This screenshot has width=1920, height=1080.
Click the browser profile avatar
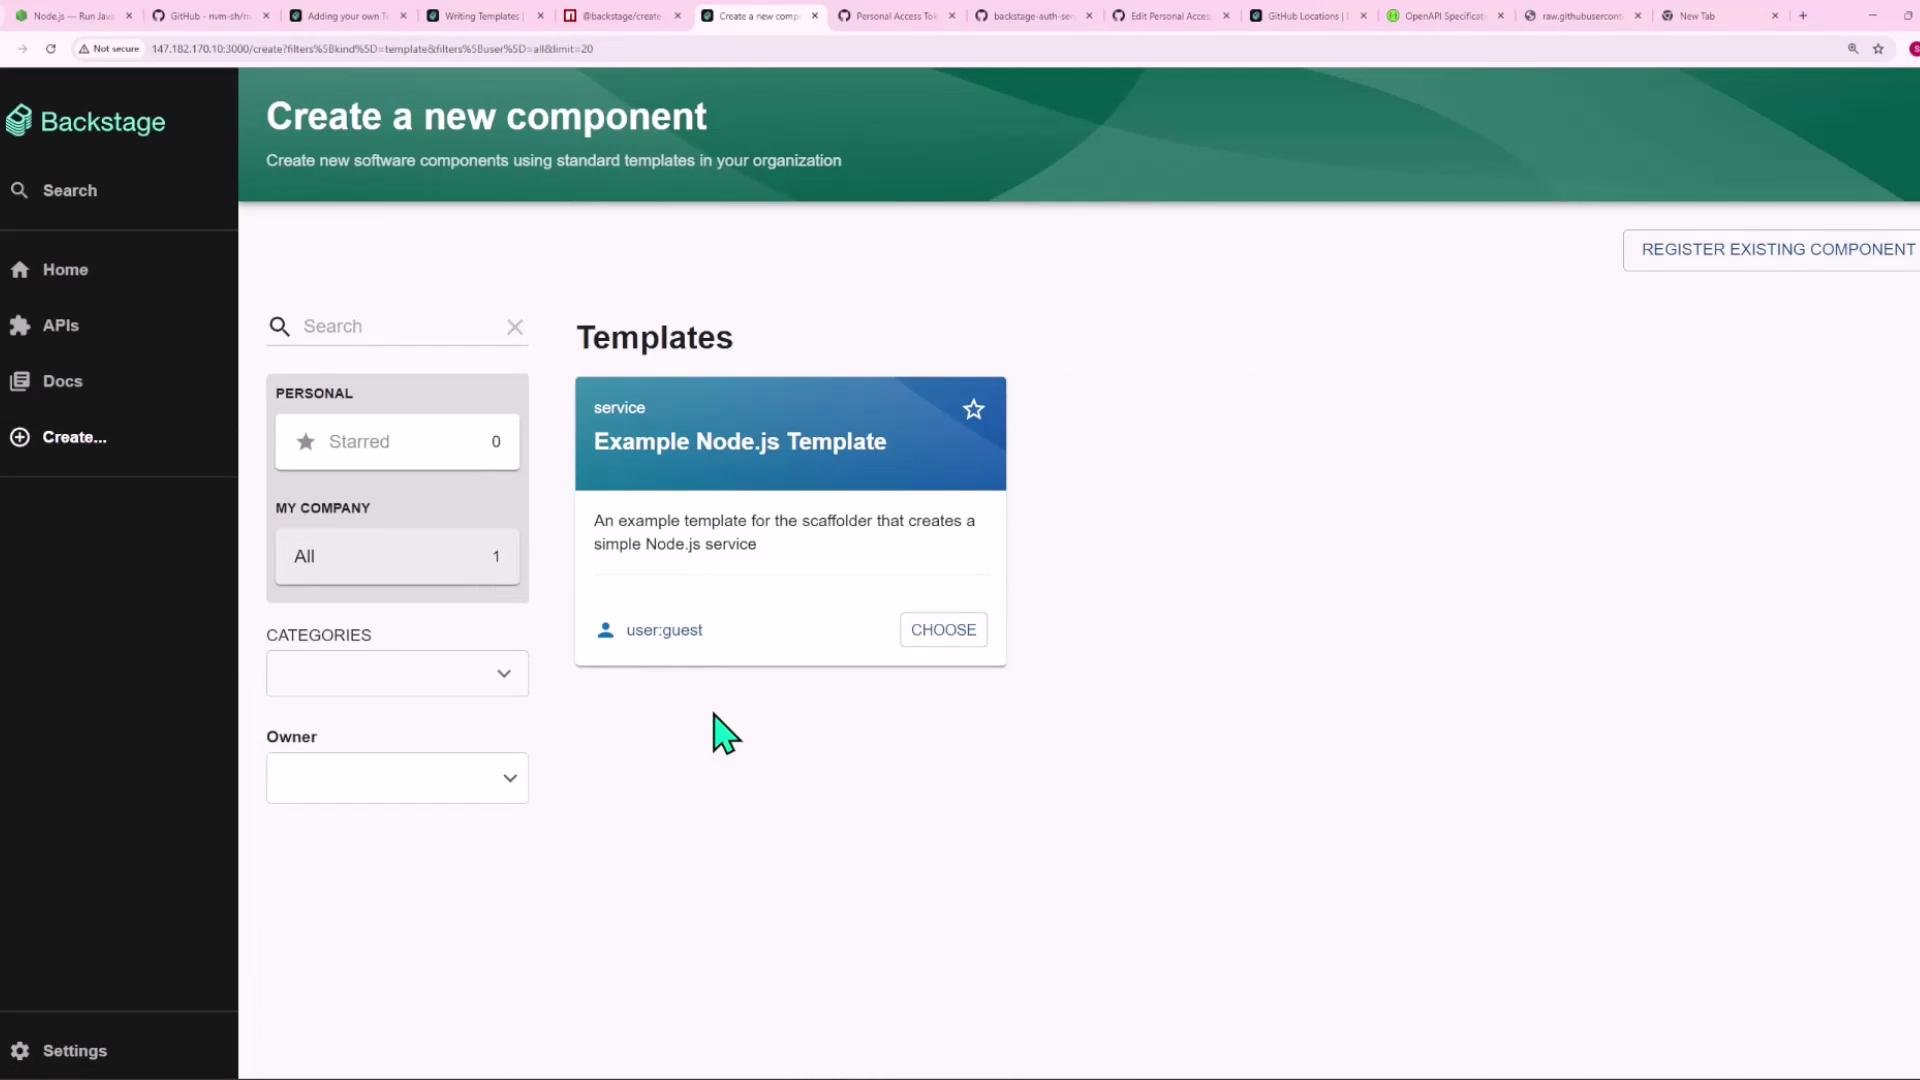coord(1914,48)
